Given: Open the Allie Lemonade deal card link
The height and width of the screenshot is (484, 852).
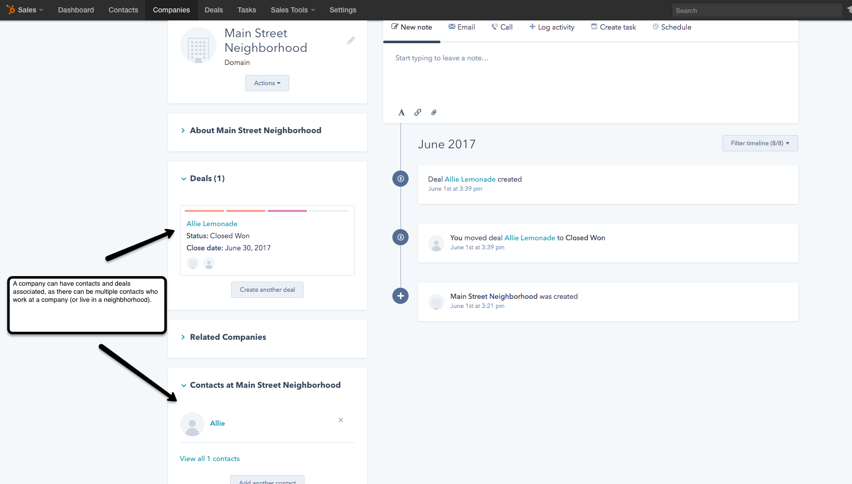Looking at the screenshot, I should (212, 223).
